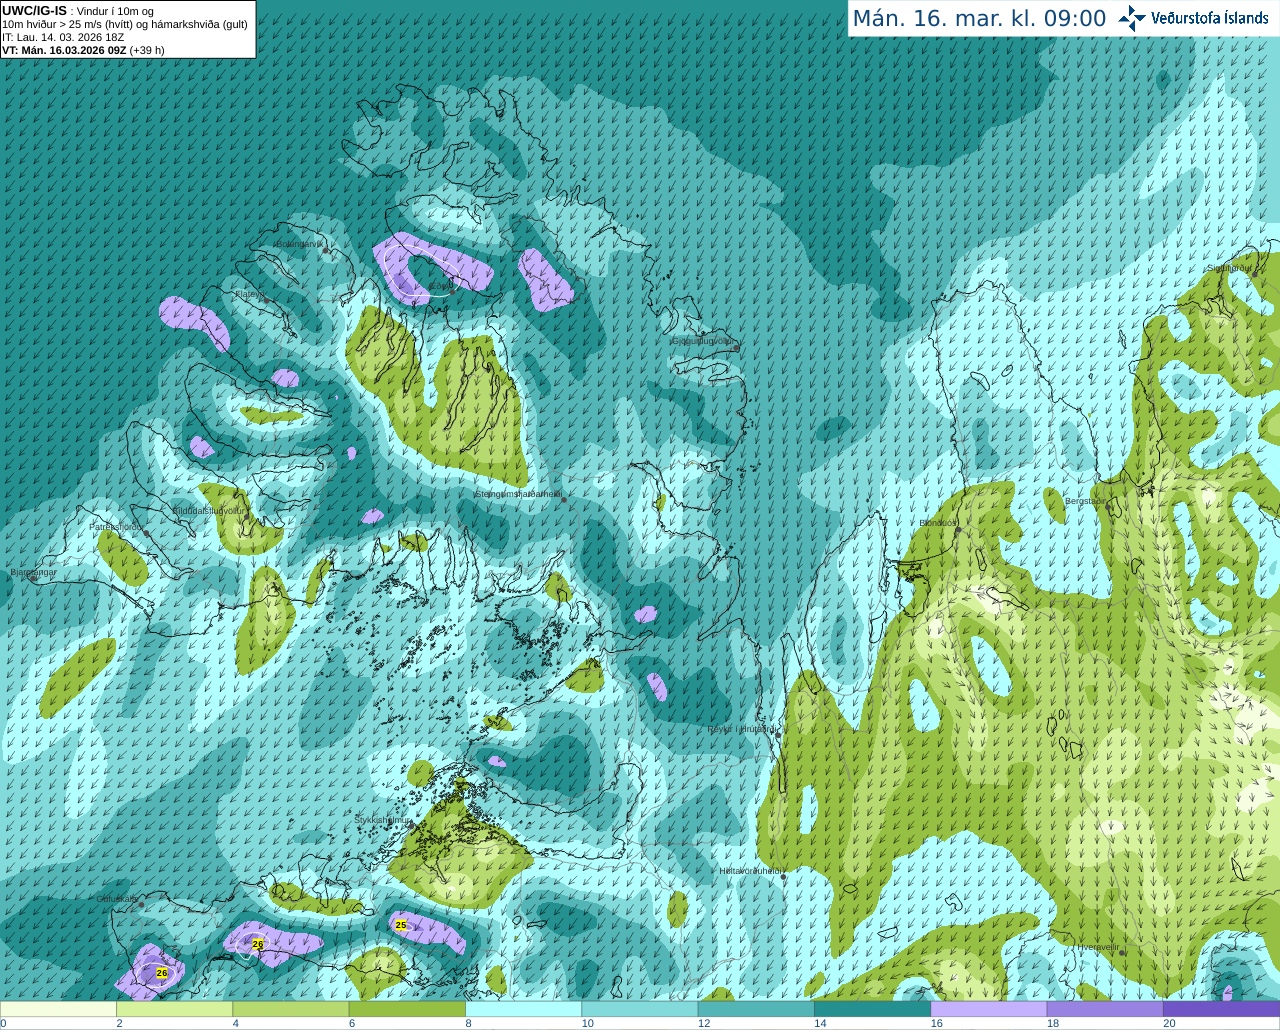The image size is (1280, 1030).
Task: Click the light teal 10–12 legend swatch
Action: coord(640,1009)
